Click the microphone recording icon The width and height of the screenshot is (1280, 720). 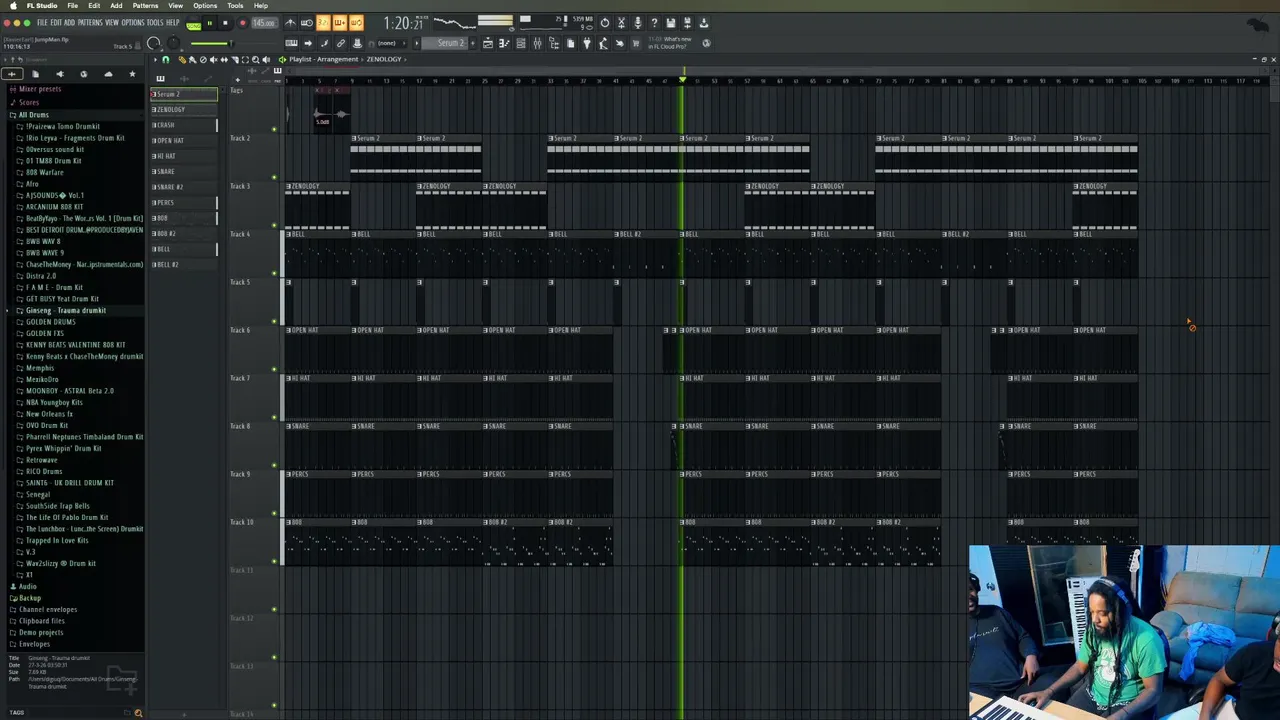tap(638, 22)
